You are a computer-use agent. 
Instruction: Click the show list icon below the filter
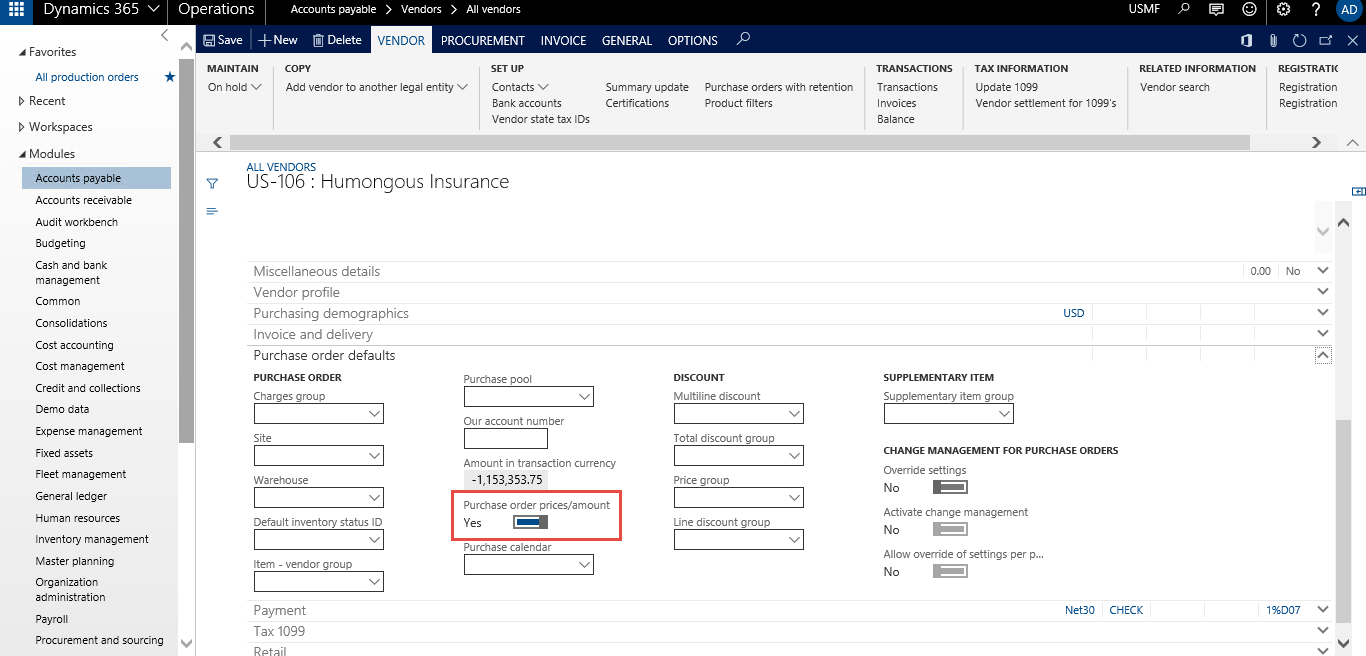tap(211, 210)
